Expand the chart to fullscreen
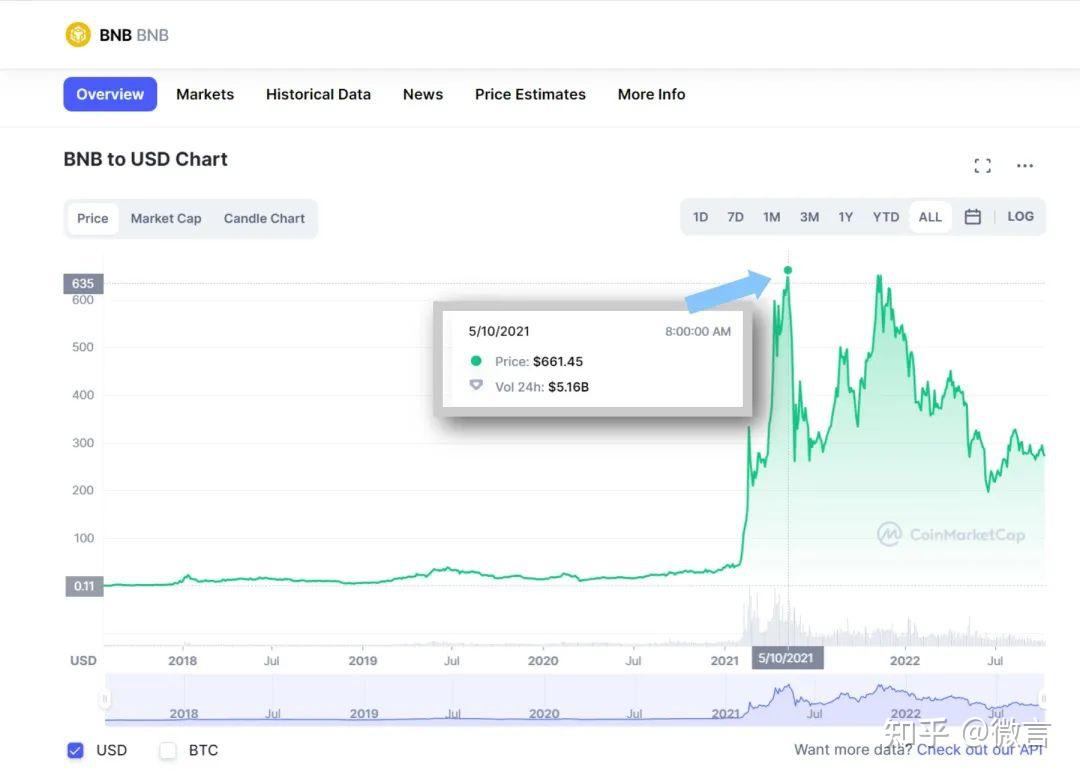The width and height of the screenshot is (1080, 778). click(x=982, y=165)
